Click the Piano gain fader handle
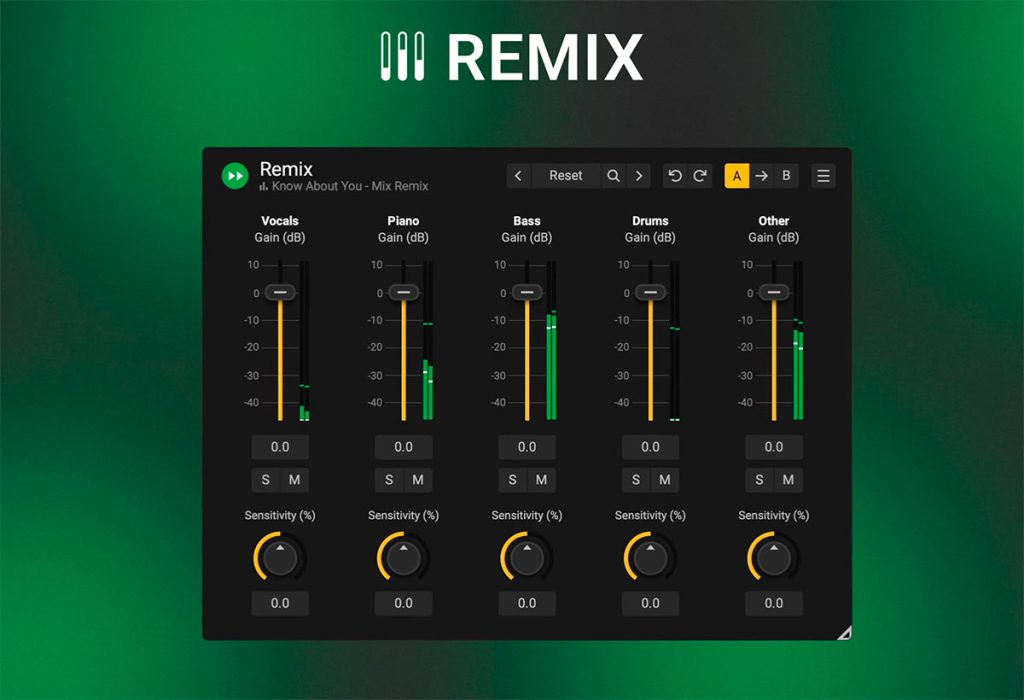1024x700 pixels. (x=404, y=292)
